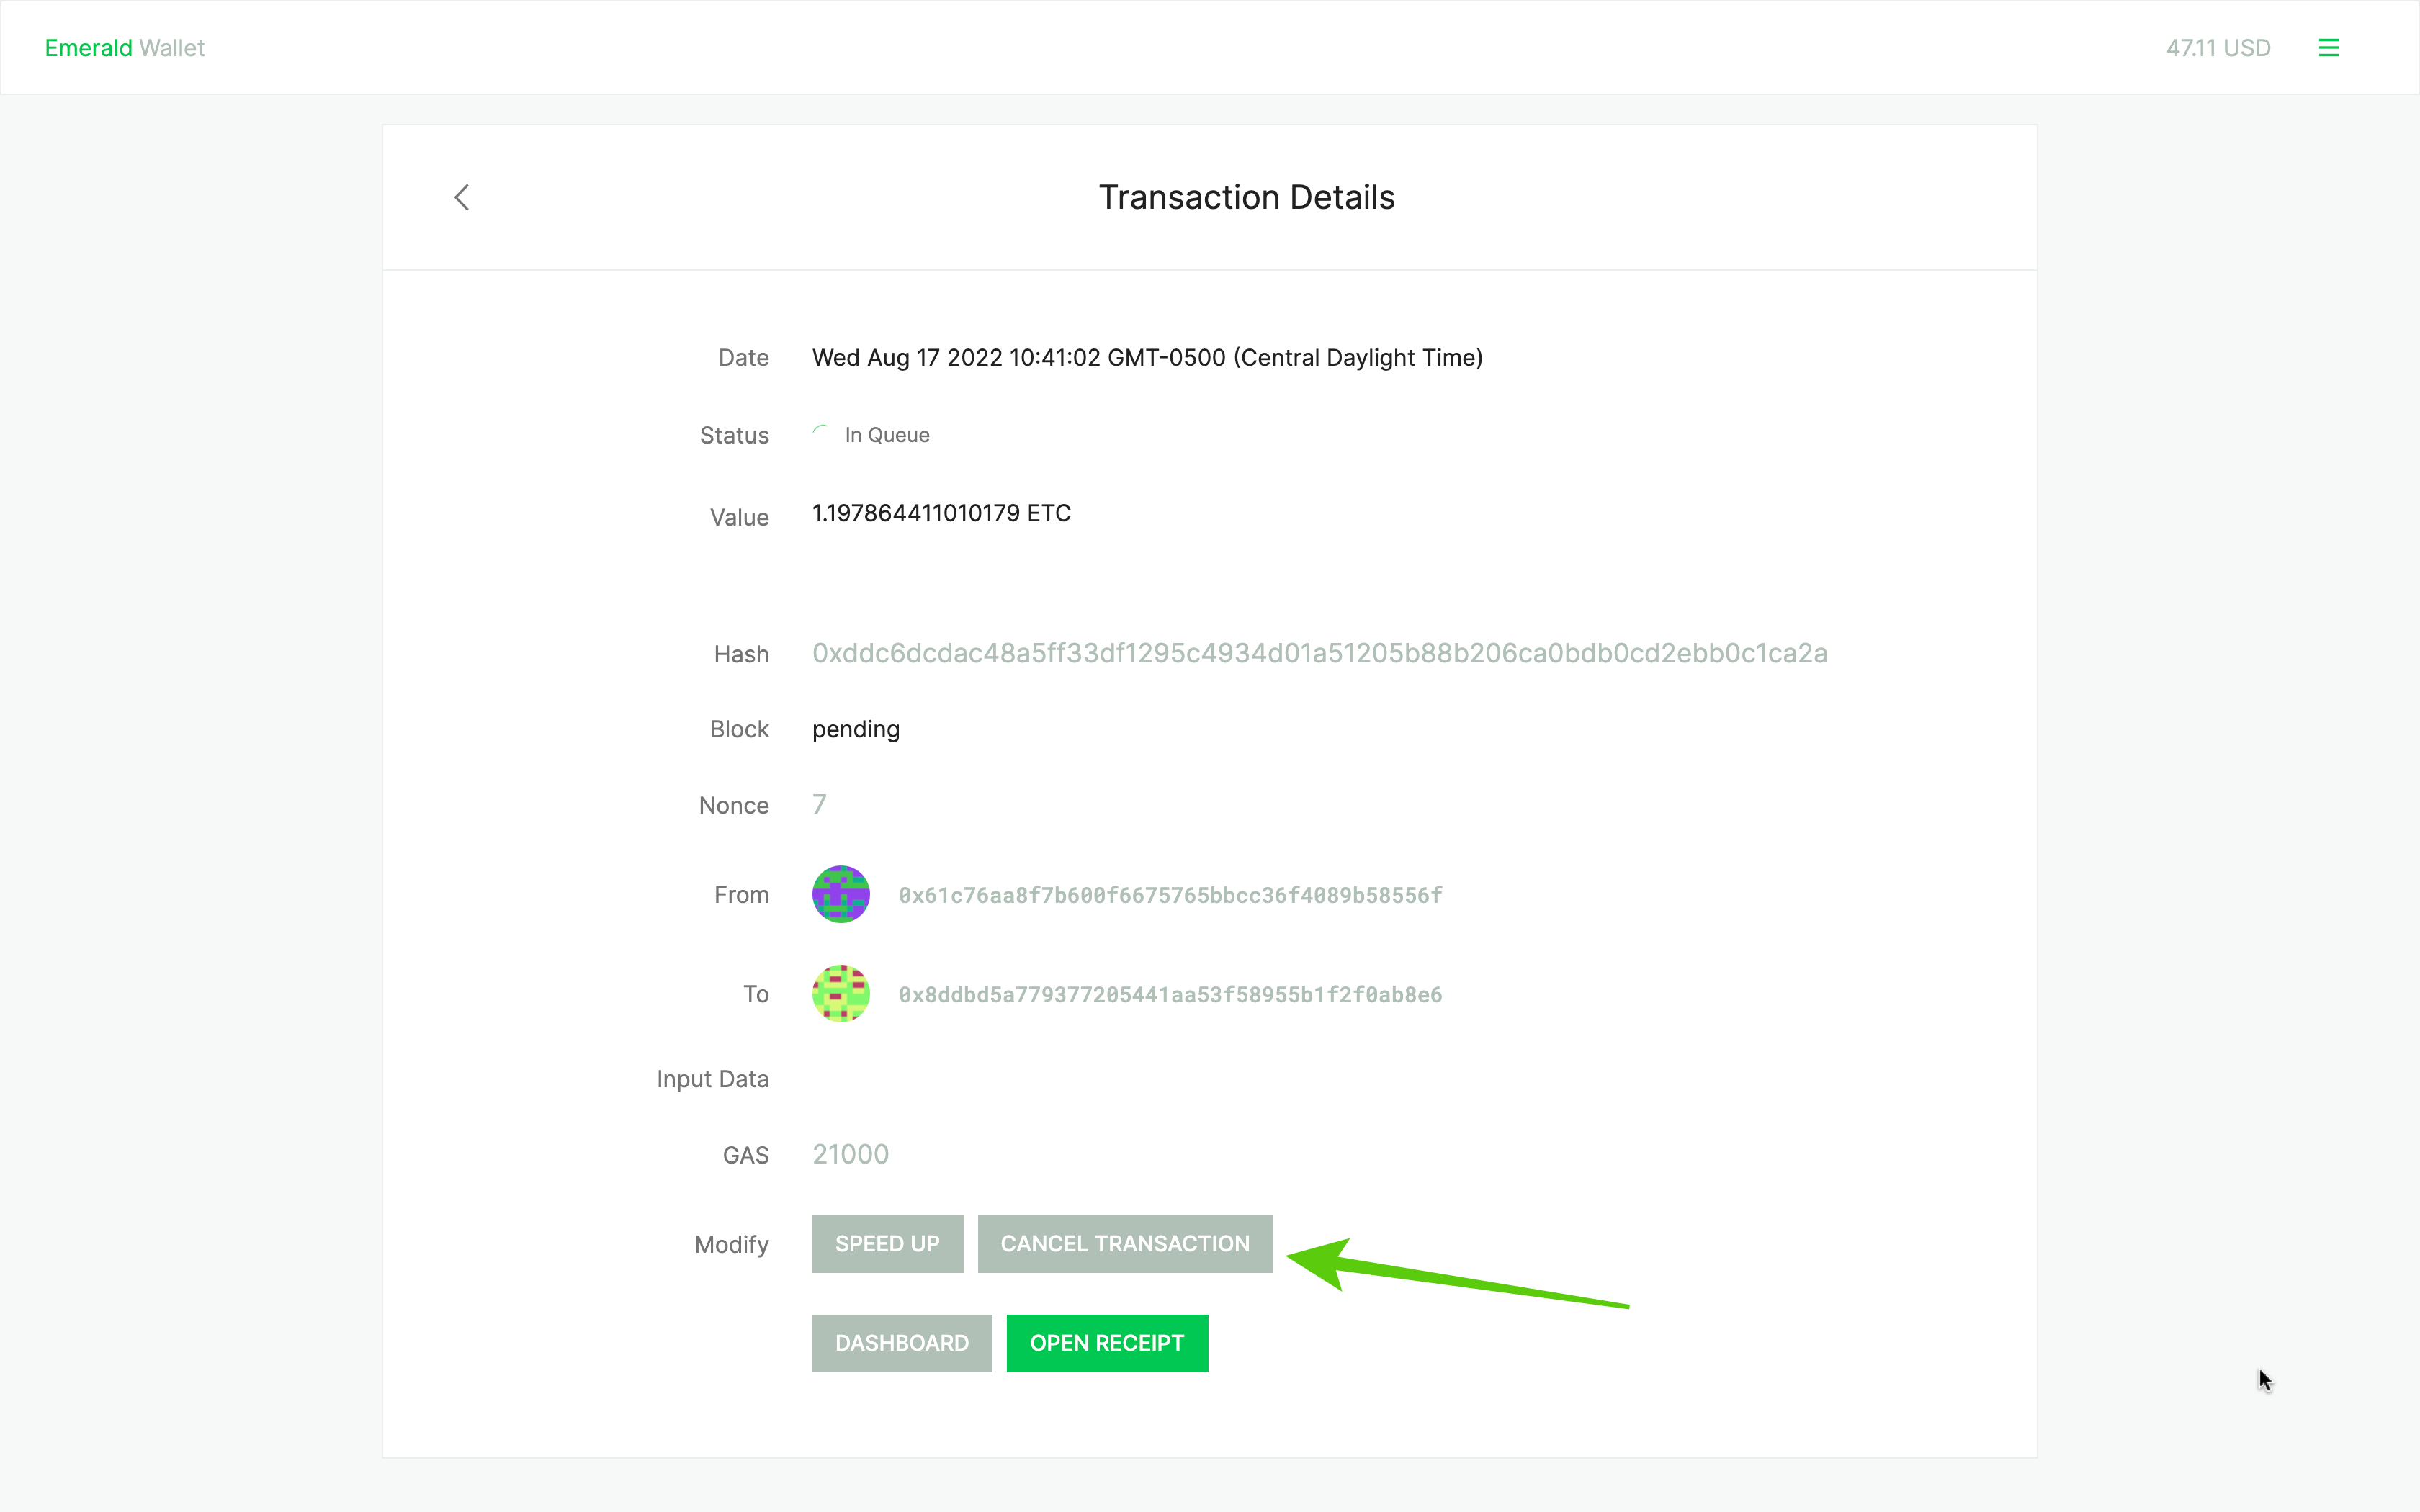Select the In Queue status indicator
This screenshot has height=1512, width=2420.
[869, 433]
